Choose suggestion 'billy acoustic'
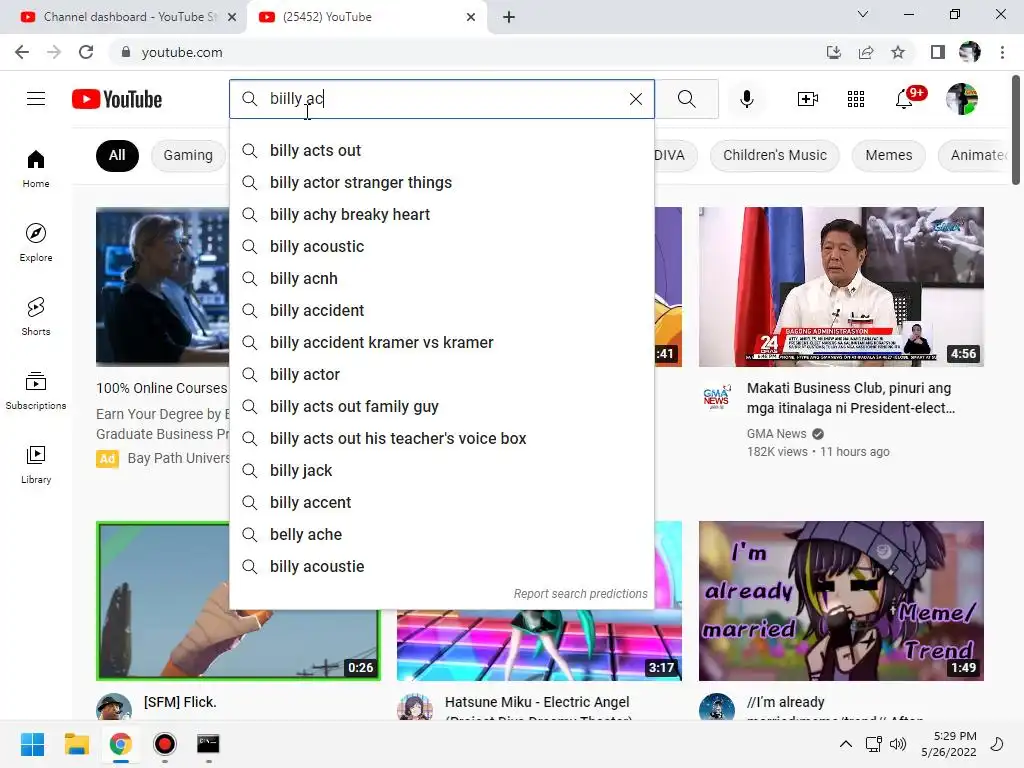Image resolution: width=1024 pixels, height=768 pixels. coord(441,246)
